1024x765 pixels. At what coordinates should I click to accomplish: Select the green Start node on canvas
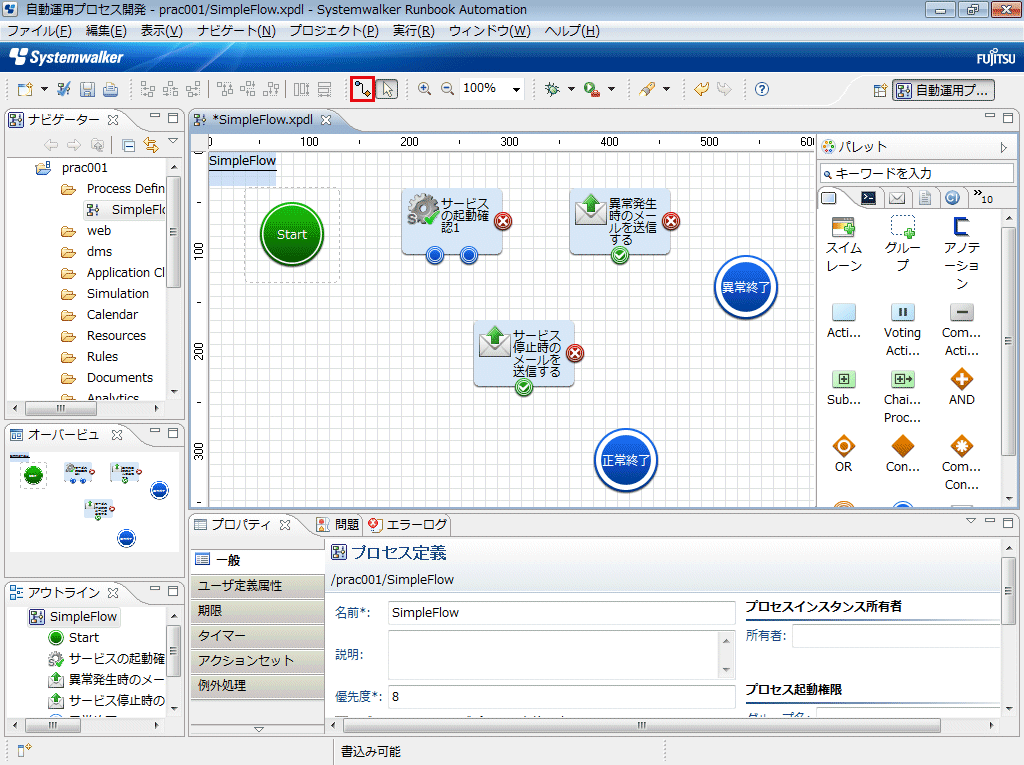click(x=292, y=235)
